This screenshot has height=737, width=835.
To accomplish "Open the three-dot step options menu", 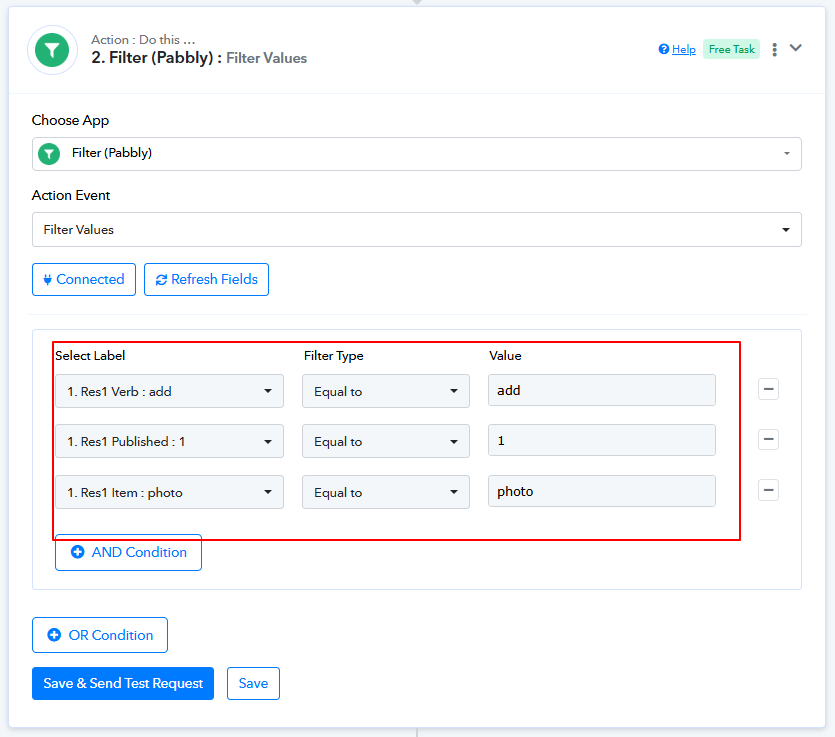I will [774, 49].
